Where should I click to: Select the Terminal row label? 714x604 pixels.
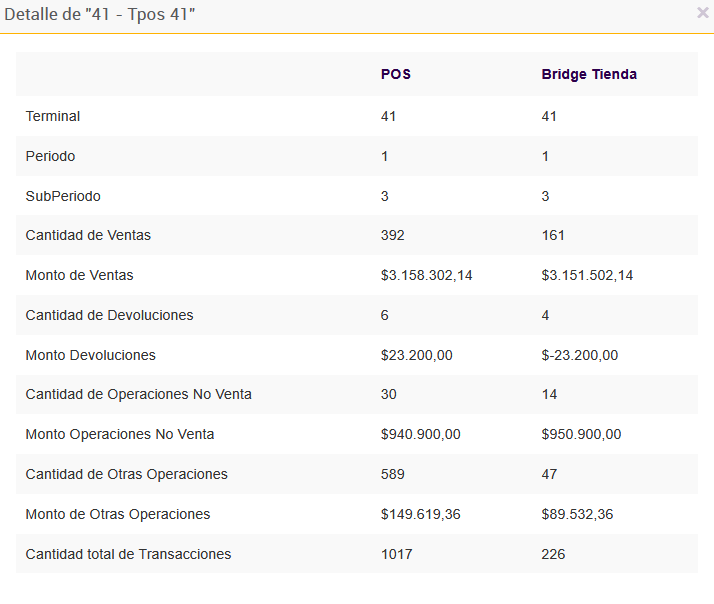pyautogui.click(x=53, y=116)
